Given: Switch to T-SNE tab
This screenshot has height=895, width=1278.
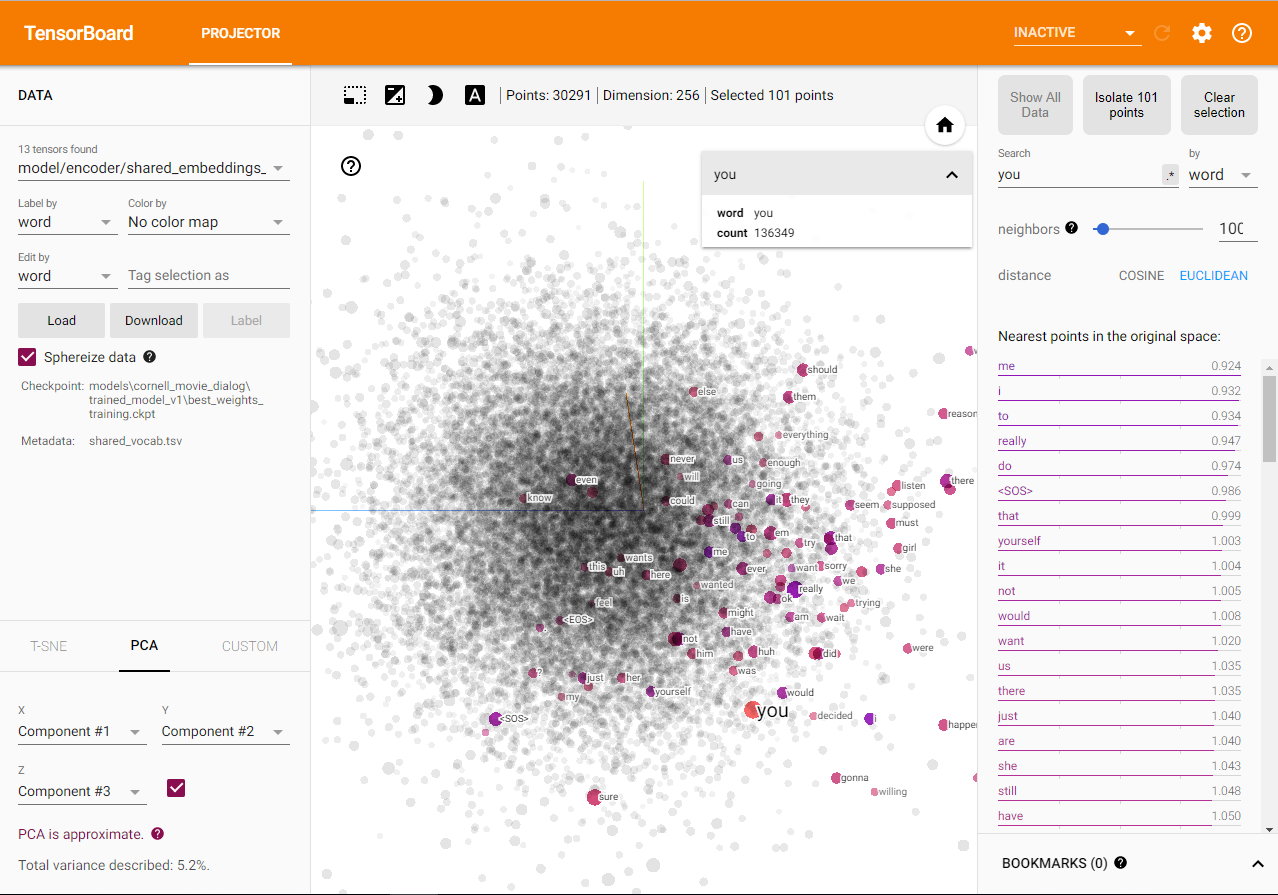Looking at the screenshot, I should coord(48,646).
